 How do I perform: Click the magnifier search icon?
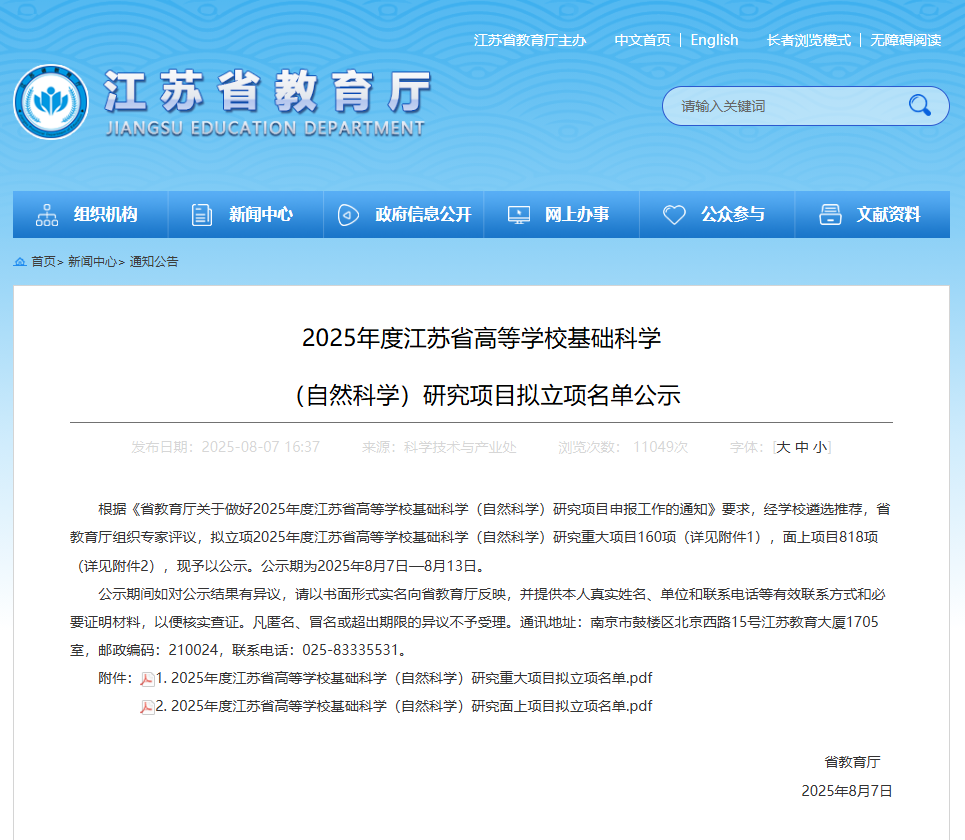(919, 105)
